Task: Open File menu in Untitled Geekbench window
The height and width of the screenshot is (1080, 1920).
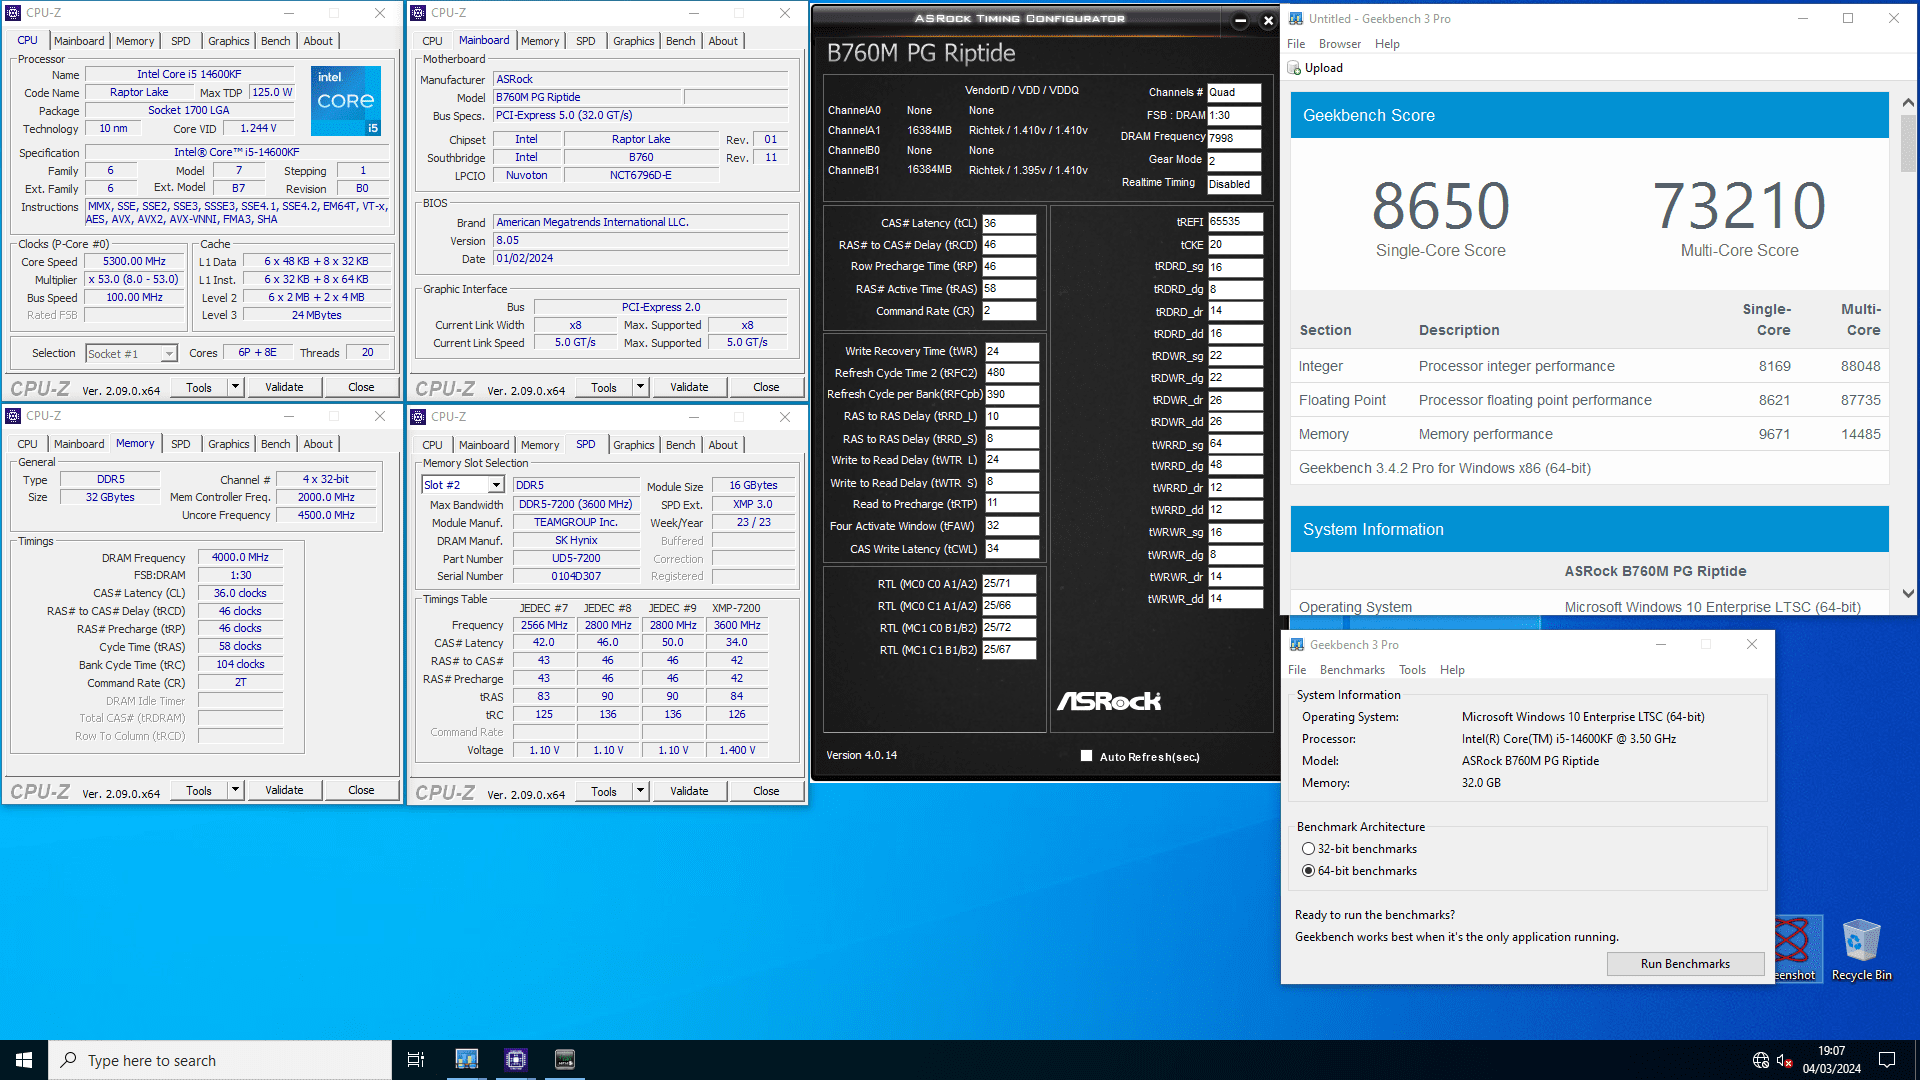Action: click(1296, 44)
